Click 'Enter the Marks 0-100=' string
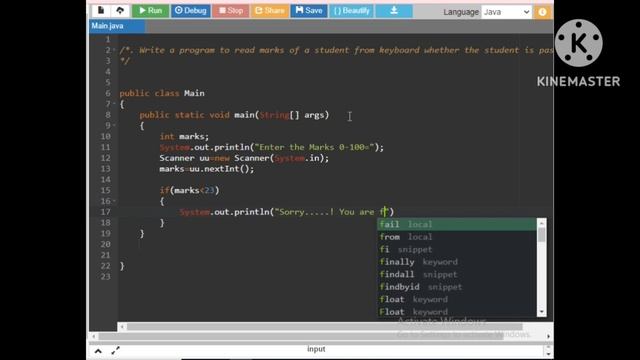 [314, 147]
